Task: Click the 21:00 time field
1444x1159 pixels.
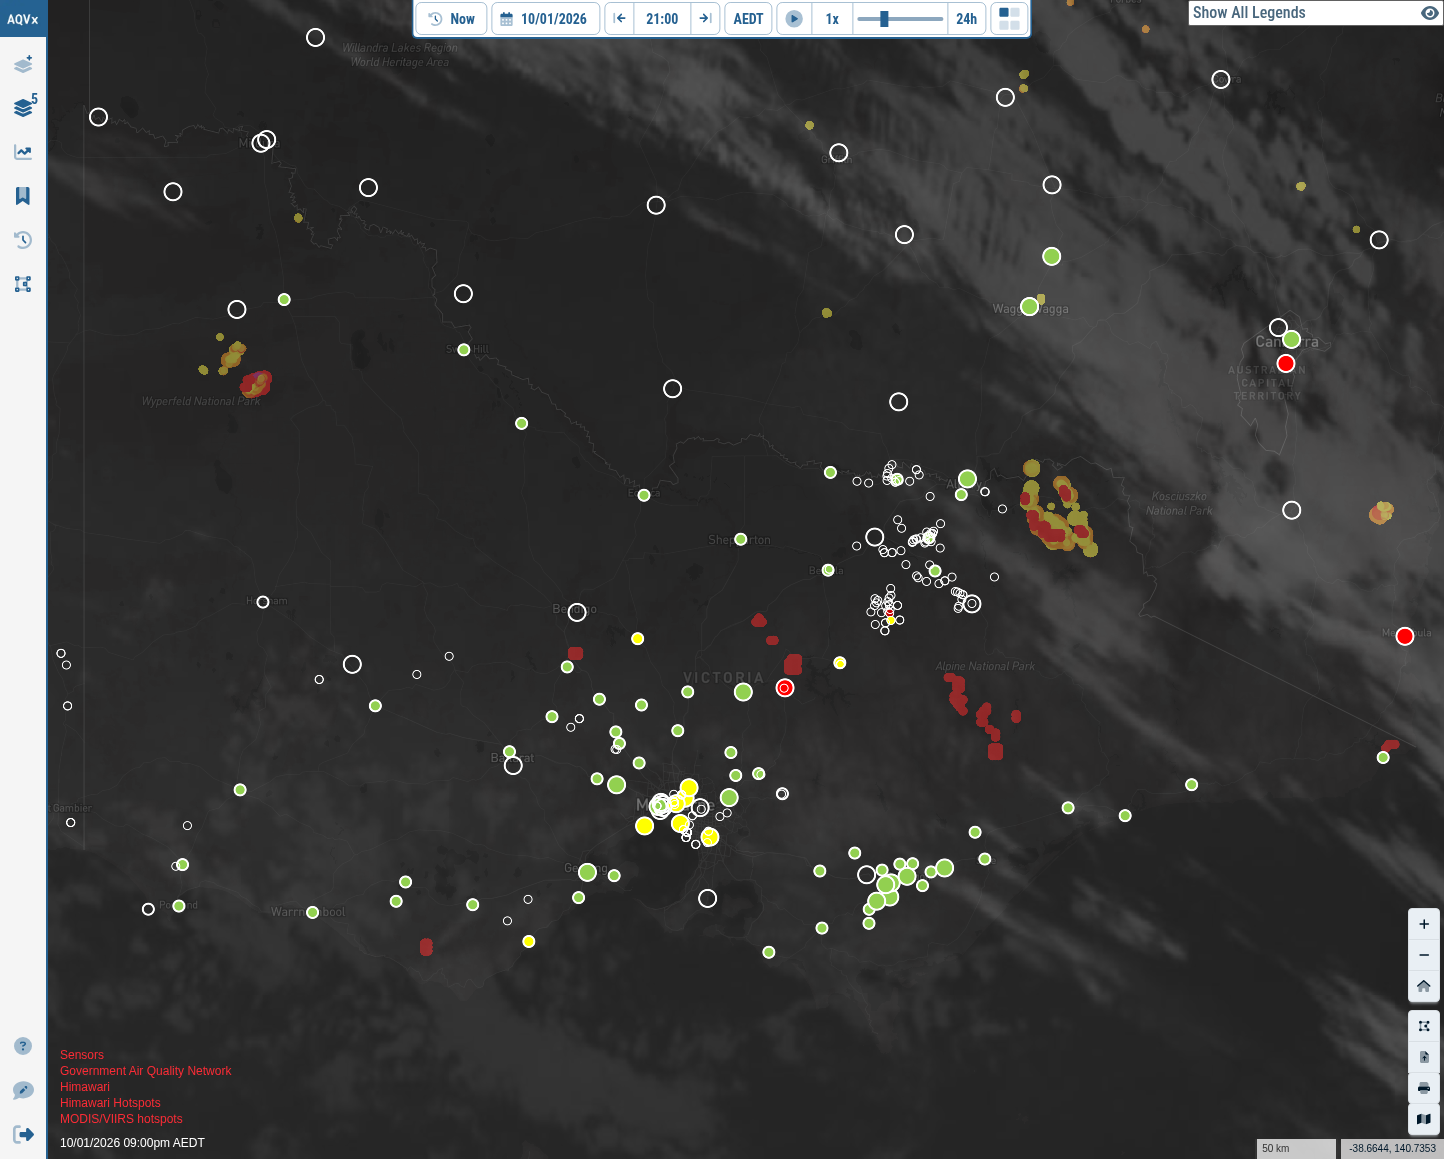Action: click(662, 19)
